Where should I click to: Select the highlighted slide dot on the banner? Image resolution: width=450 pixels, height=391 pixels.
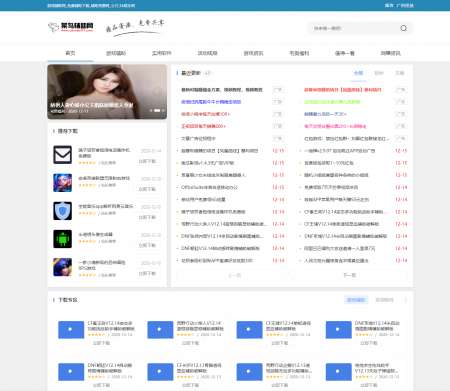tap(157, 110)
